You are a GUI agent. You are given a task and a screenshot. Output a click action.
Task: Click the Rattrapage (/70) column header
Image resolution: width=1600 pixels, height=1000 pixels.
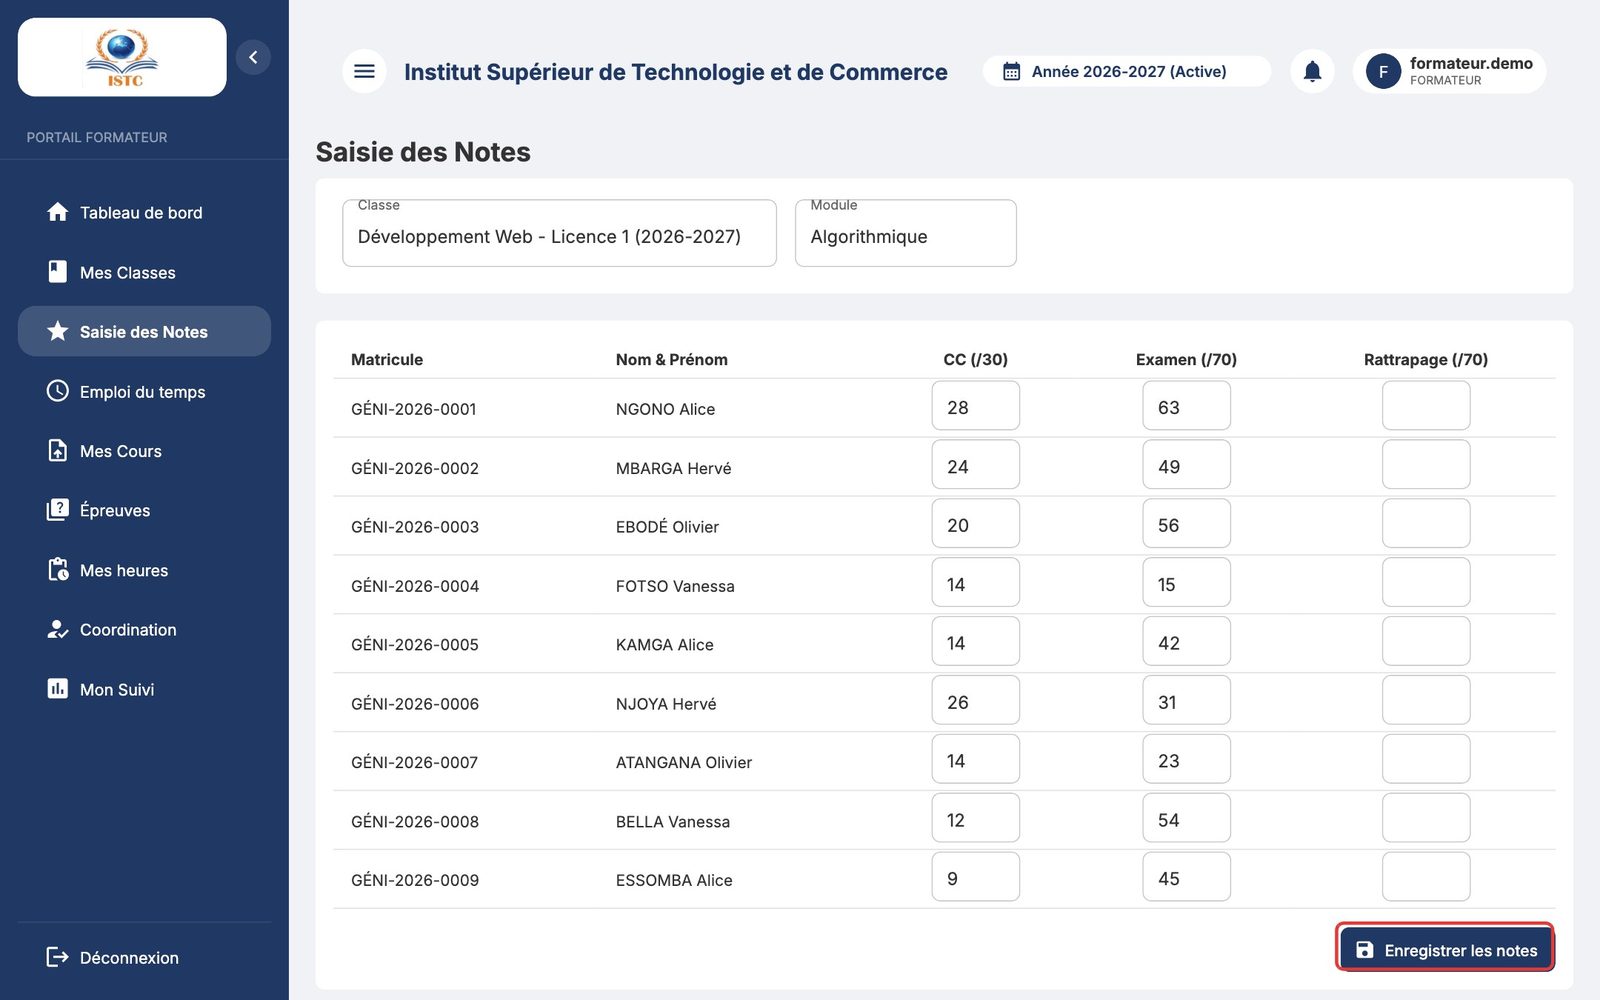click(1426, 359)
